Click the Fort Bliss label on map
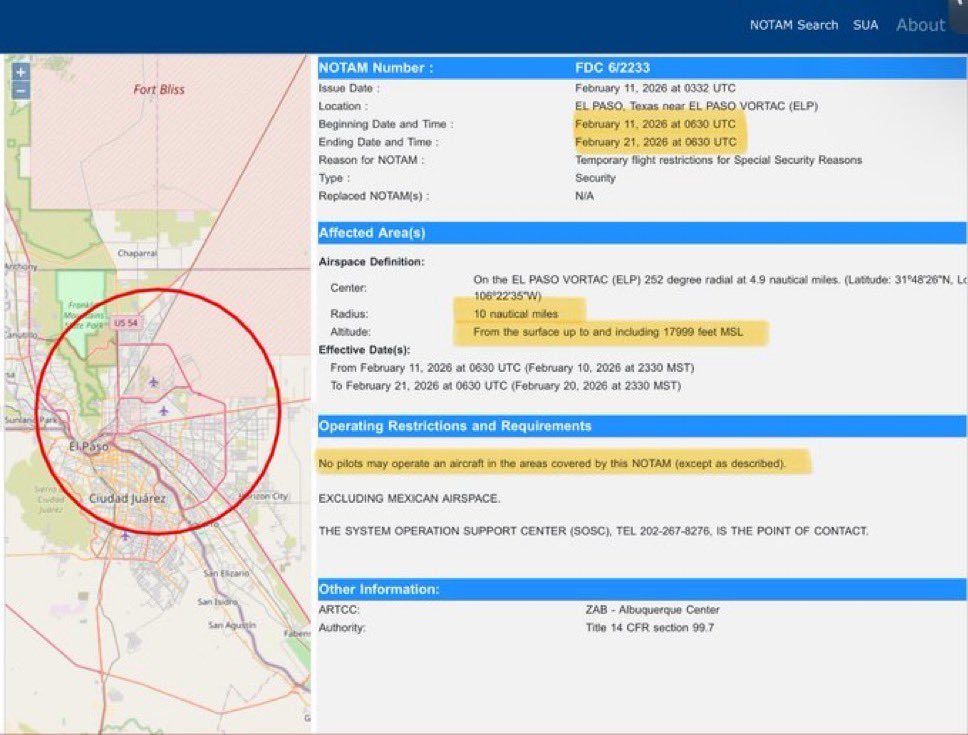Screen dimensions: 968x735 point(159,89)
